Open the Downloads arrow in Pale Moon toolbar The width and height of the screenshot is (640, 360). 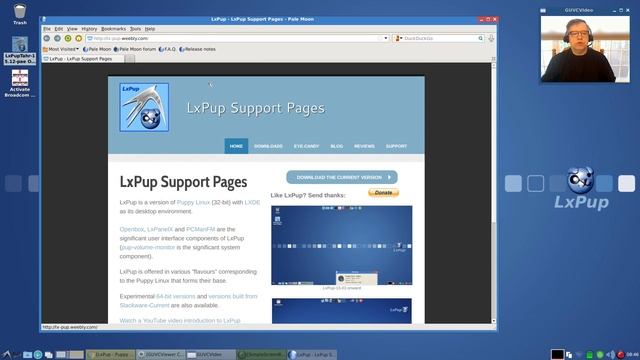pyautogui.click(x=491, y=38)
